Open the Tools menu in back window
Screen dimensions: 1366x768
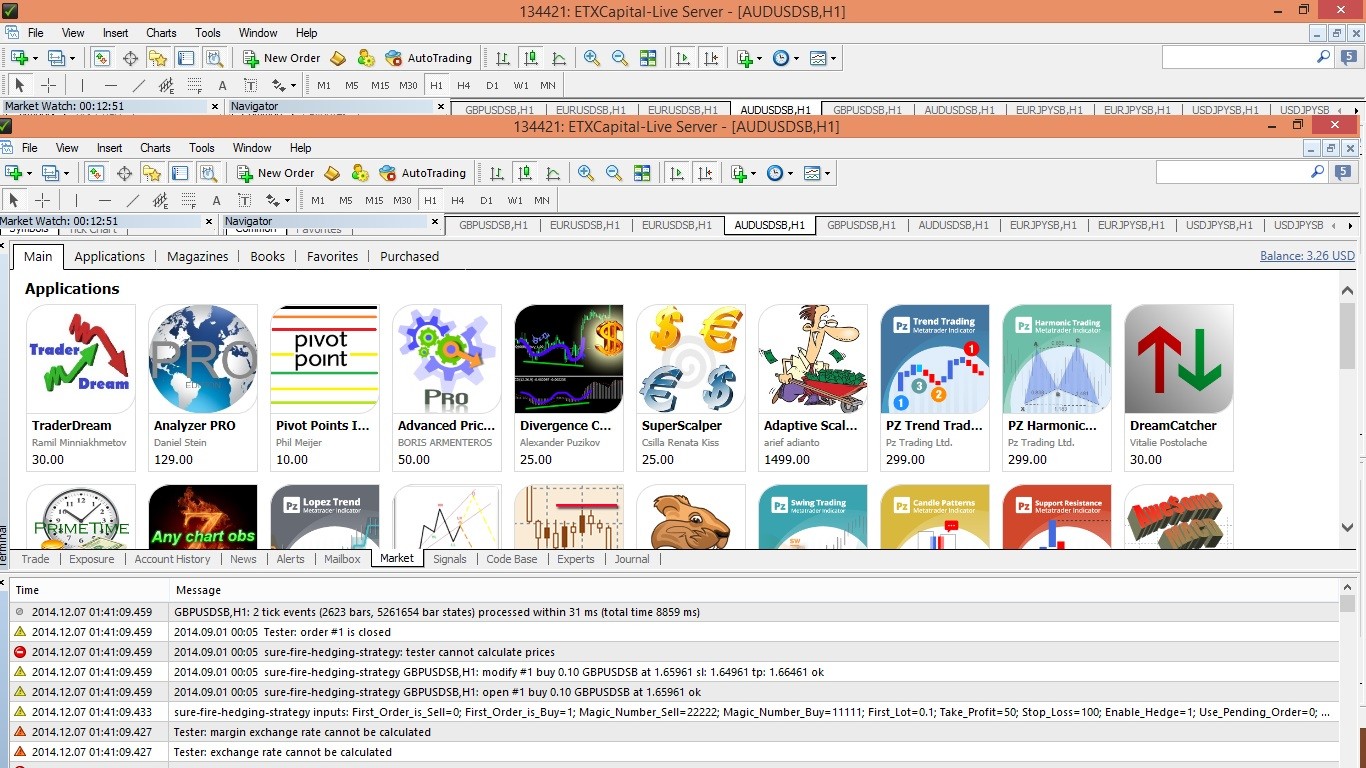click(x=208, y=33)
